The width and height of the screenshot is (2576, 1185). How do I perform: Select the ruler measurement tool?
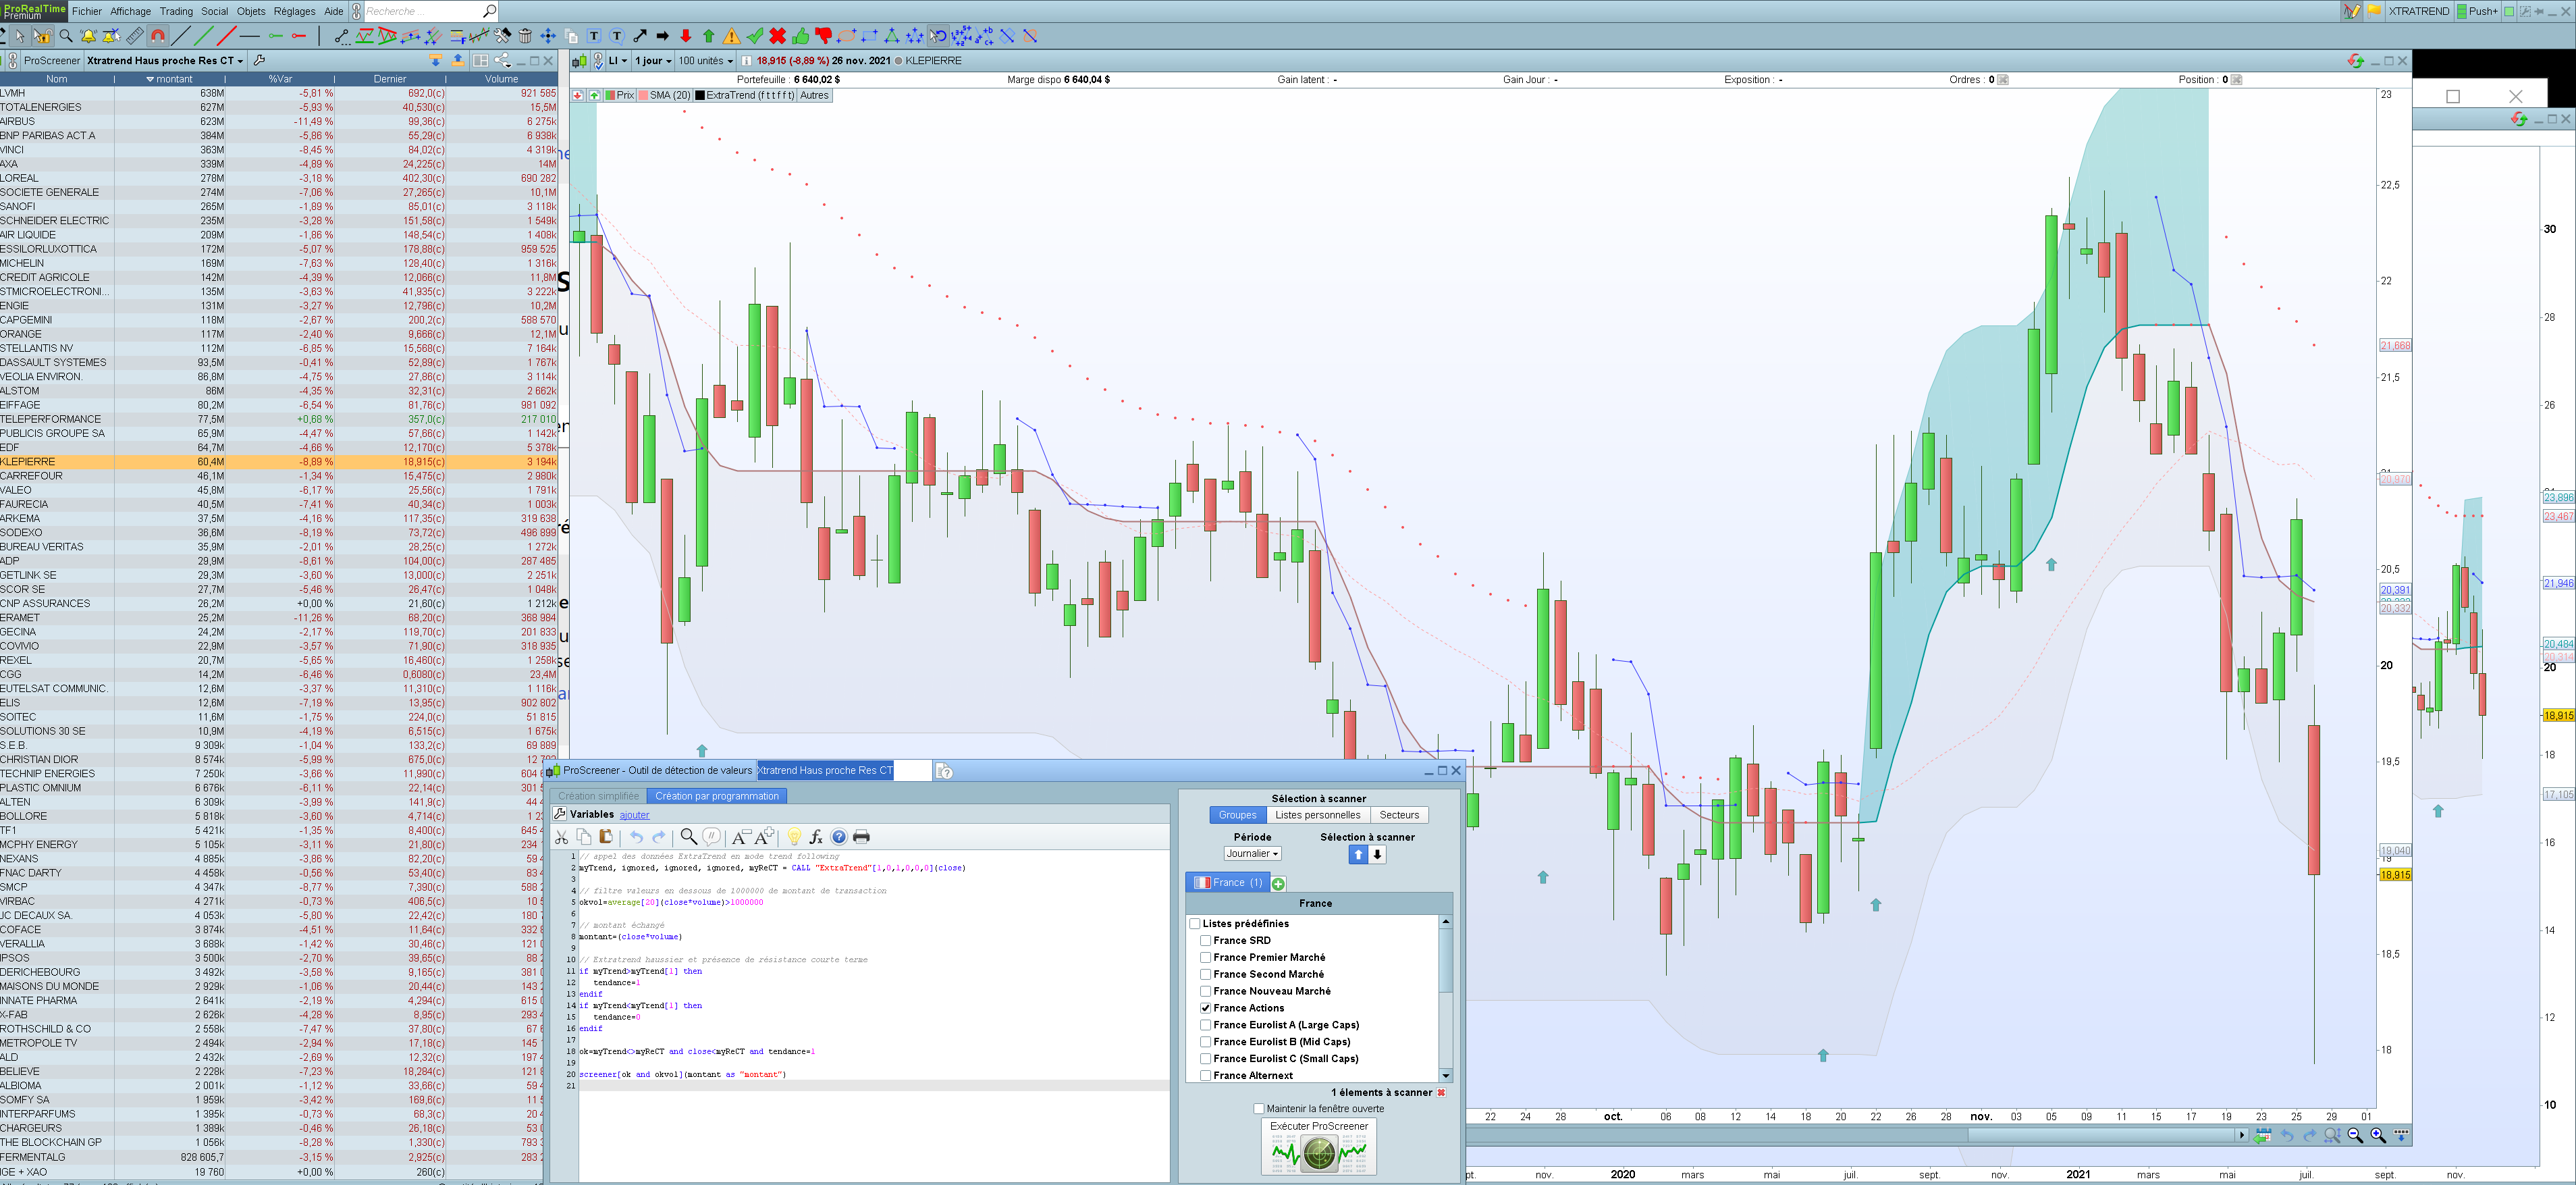(x=135, y=36)
